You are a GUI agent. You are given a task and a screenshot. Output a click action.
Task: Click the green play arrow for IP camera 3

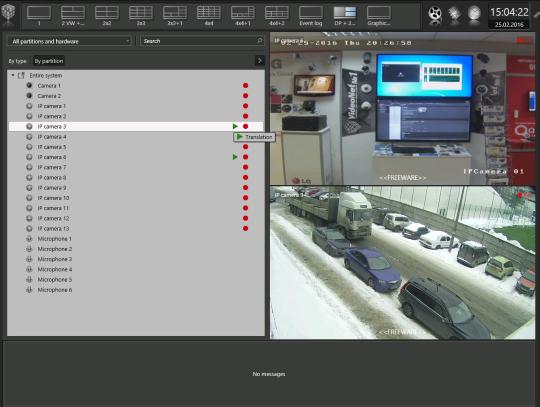pyautogui.click(x=235, y=126)
